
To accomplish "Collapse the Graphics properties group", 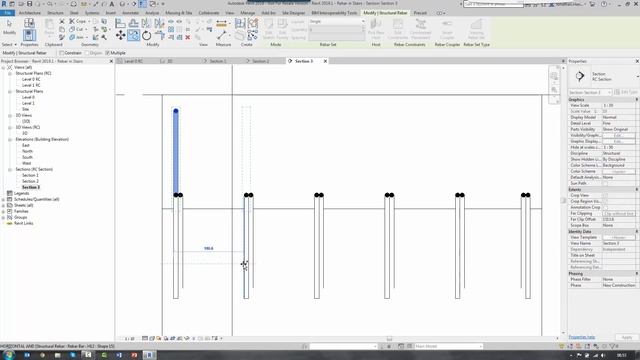I will coord(636,100).
